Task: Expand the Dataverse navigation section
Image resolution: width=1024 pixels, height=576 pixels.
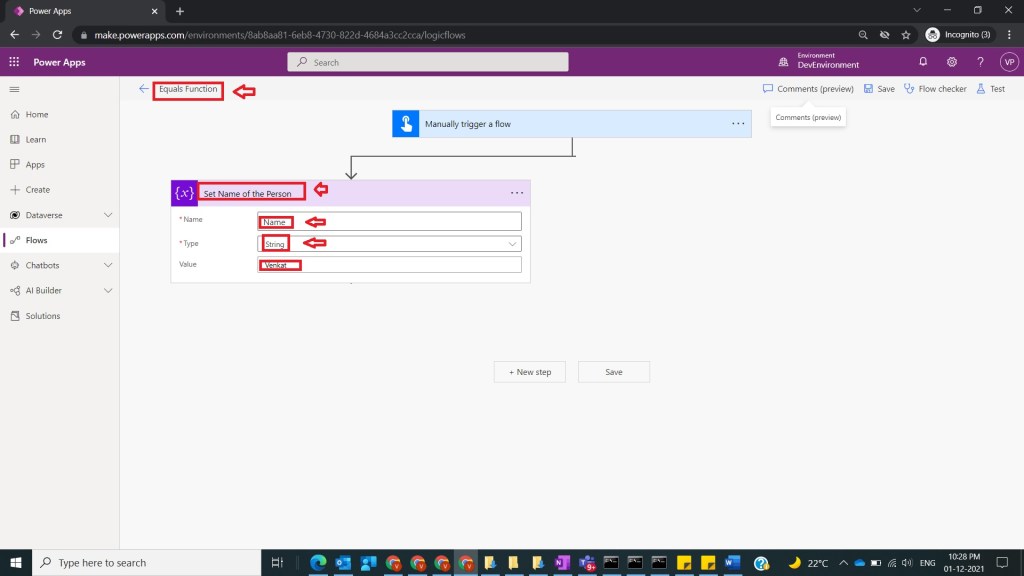Action: tap(108, 215)
